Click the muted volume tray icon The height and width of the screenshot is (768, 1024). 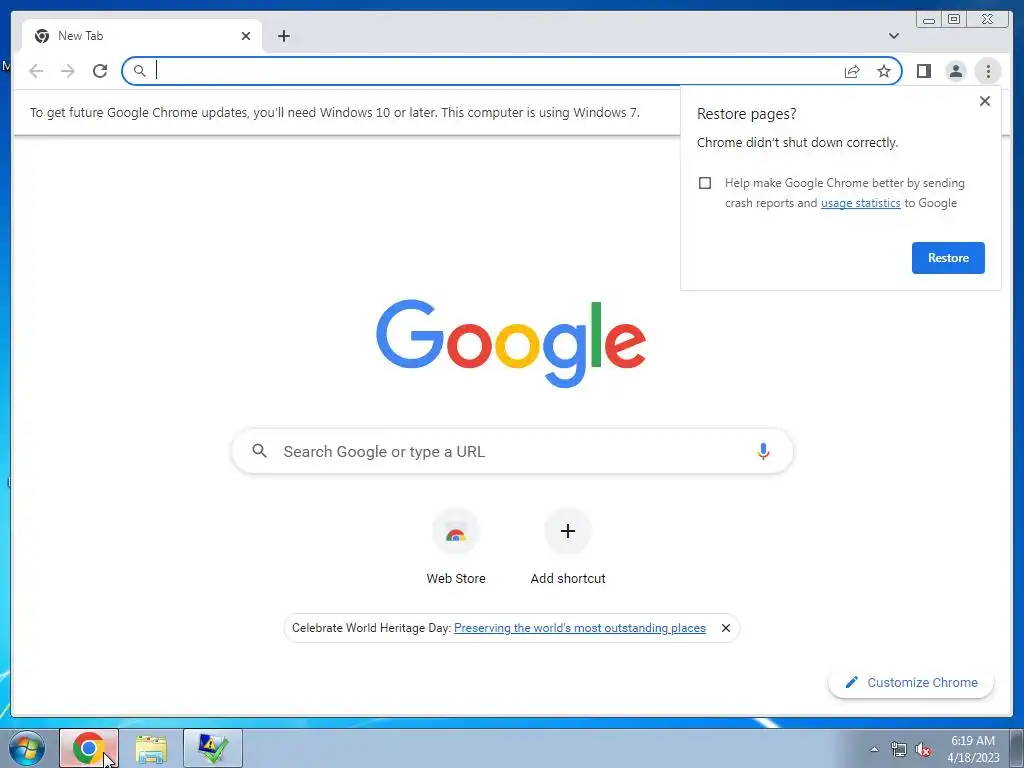923,750
